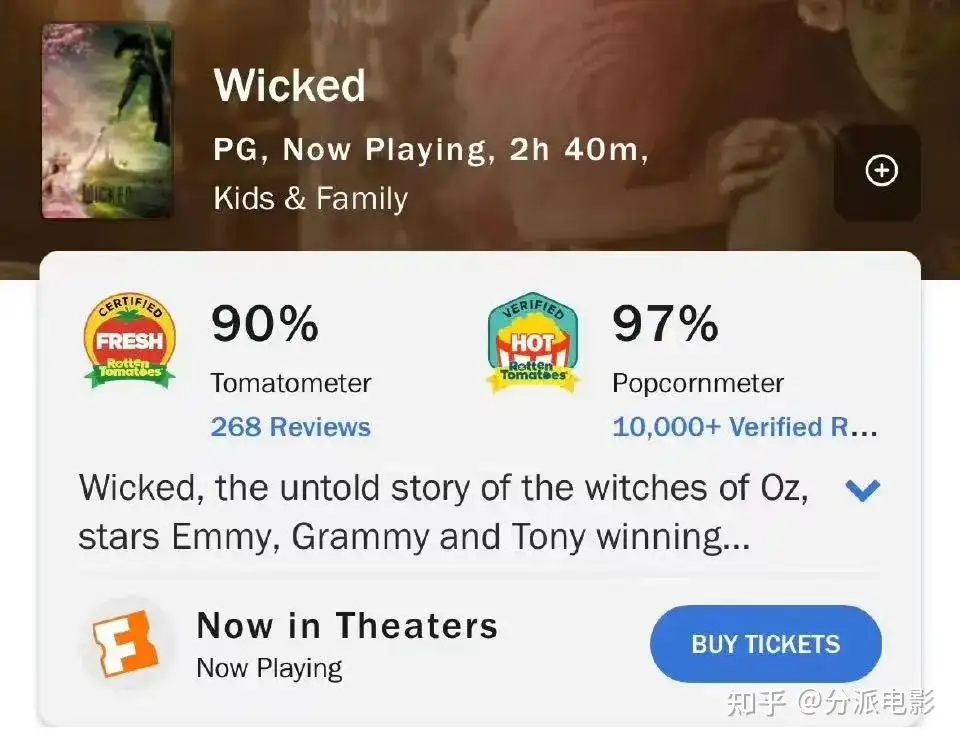The height and width of the screenshot is (741, 960).
Task: Click the Now Playing text under Now in Theaters
Action: [269, 668]
